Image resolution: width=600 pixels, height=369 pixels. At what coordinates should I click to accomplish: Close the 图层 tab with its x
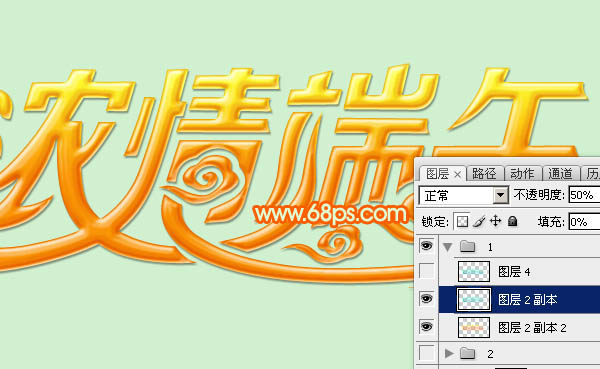[457, 175]
